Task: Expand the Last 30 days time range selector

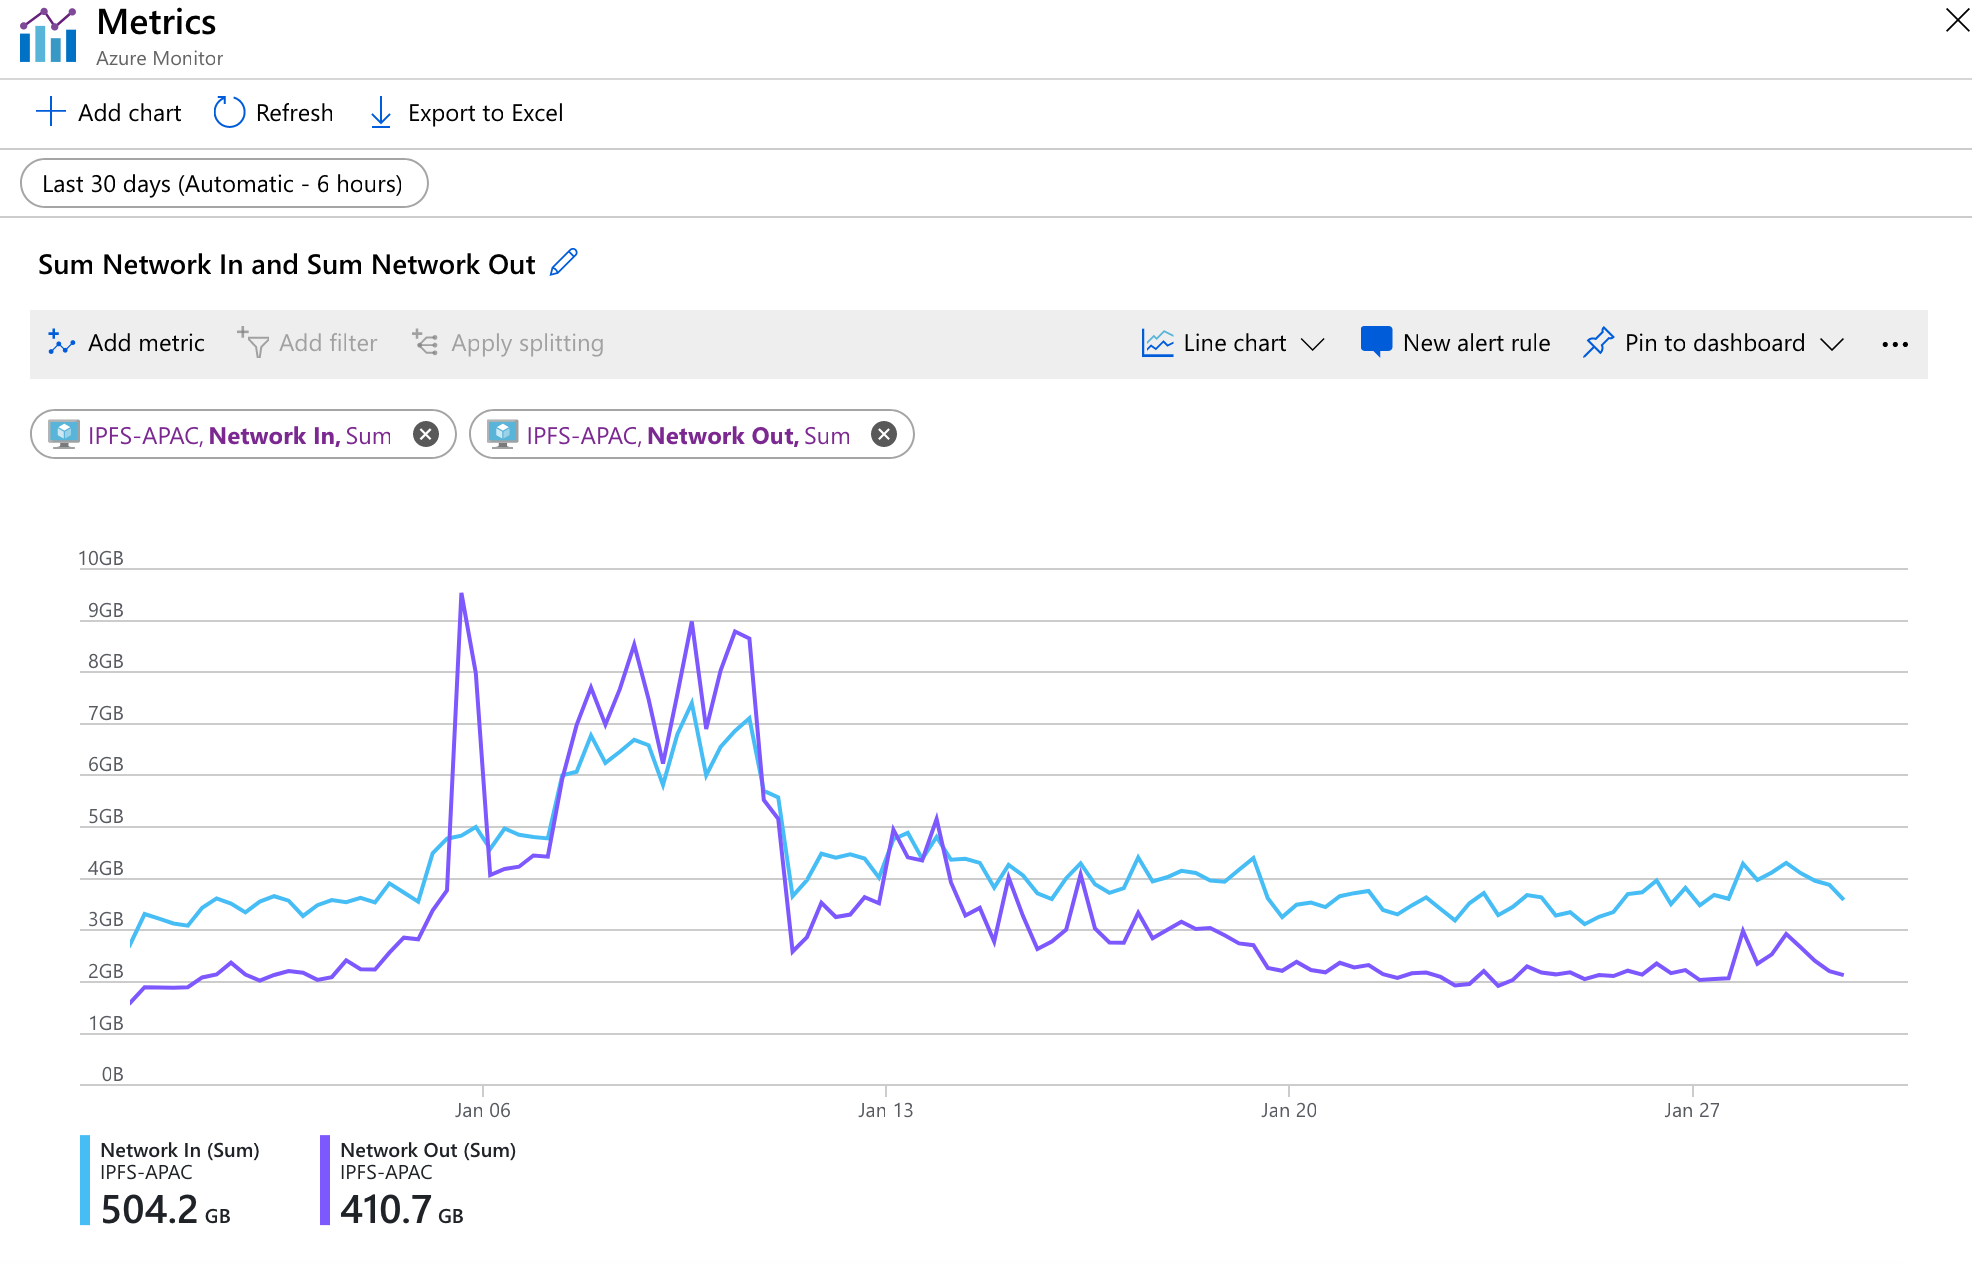Action: coord(221,183)
